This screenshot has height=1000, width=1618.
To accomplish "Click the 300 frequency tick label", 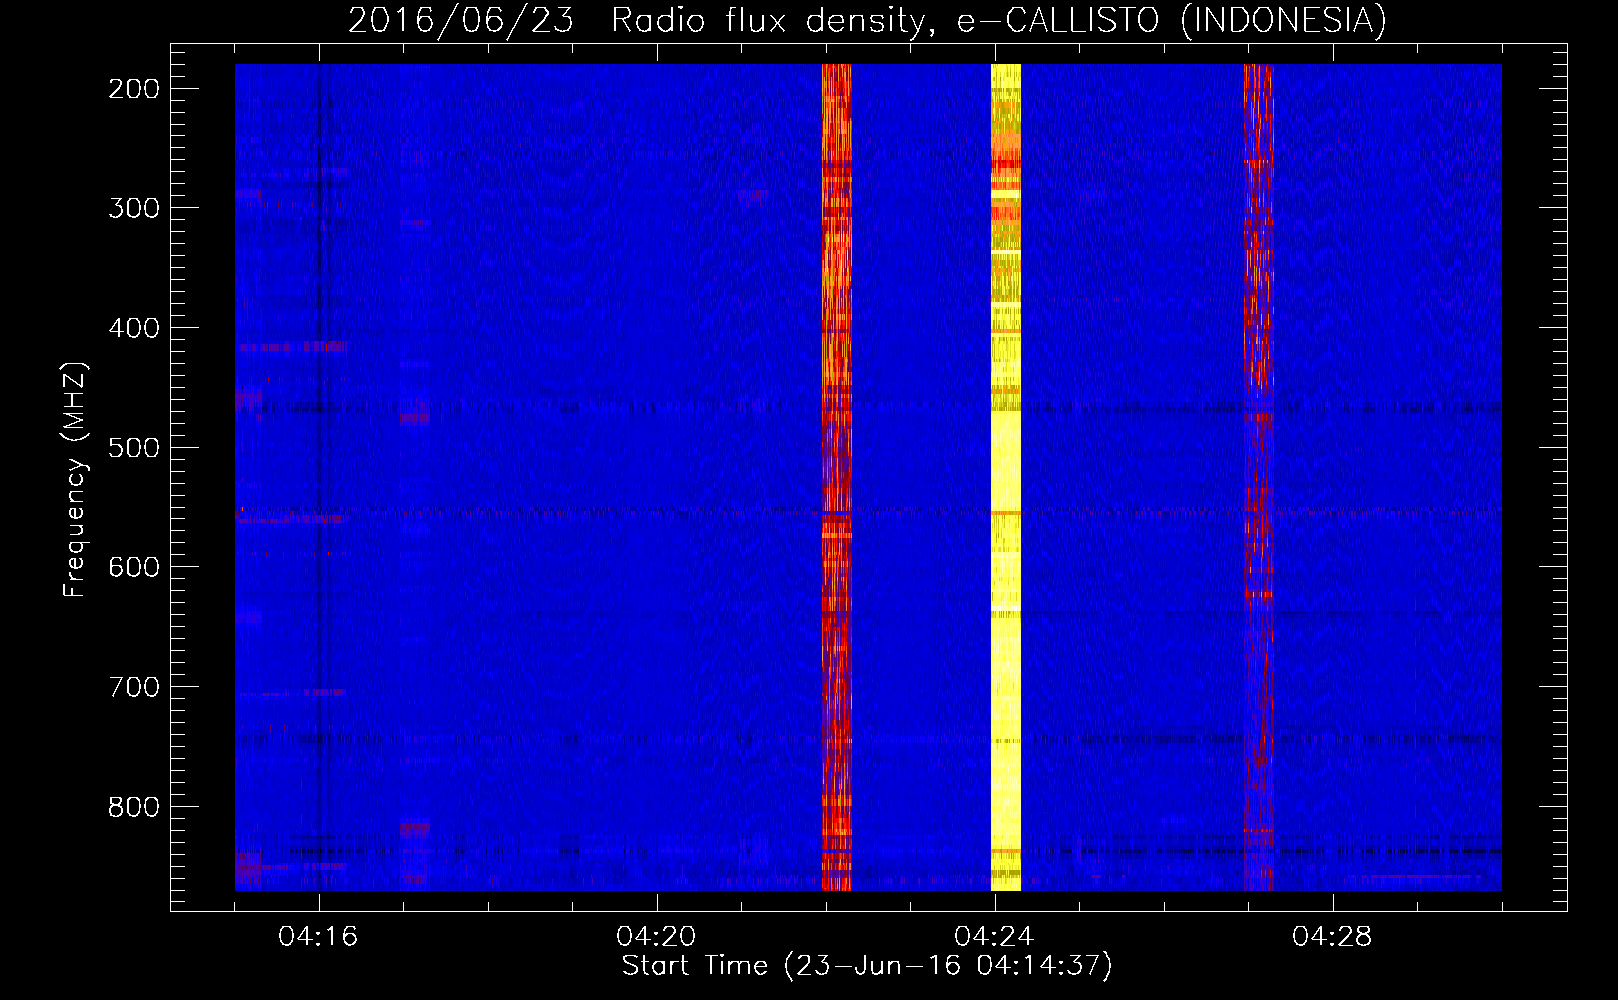I will (x=134, y=208).
